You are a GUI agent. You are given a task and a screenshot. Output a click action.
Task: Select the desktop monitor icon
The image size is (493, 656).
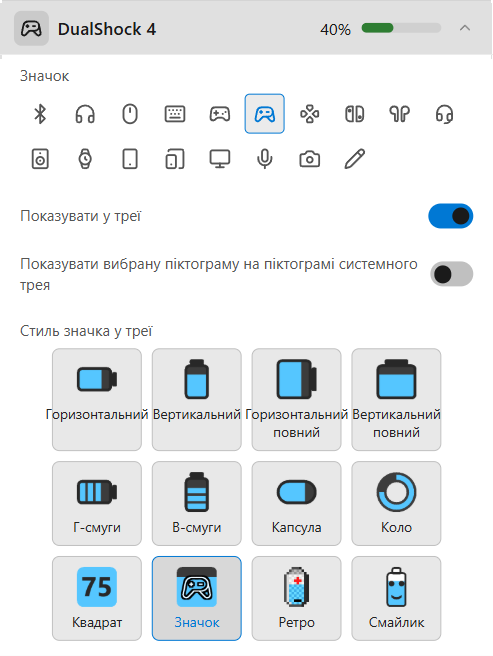tap(220, 159)
